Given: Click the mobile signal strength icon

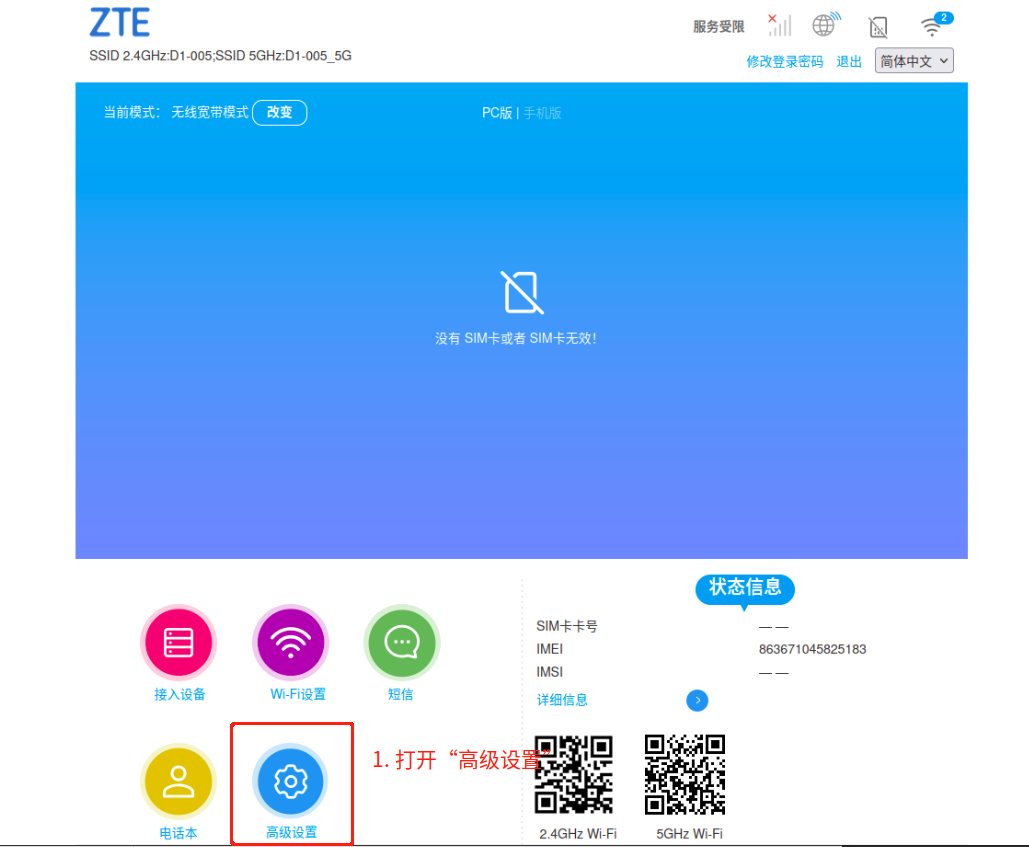Looking at the screenshot, I should pyautogui.click(x=780, y=26).
